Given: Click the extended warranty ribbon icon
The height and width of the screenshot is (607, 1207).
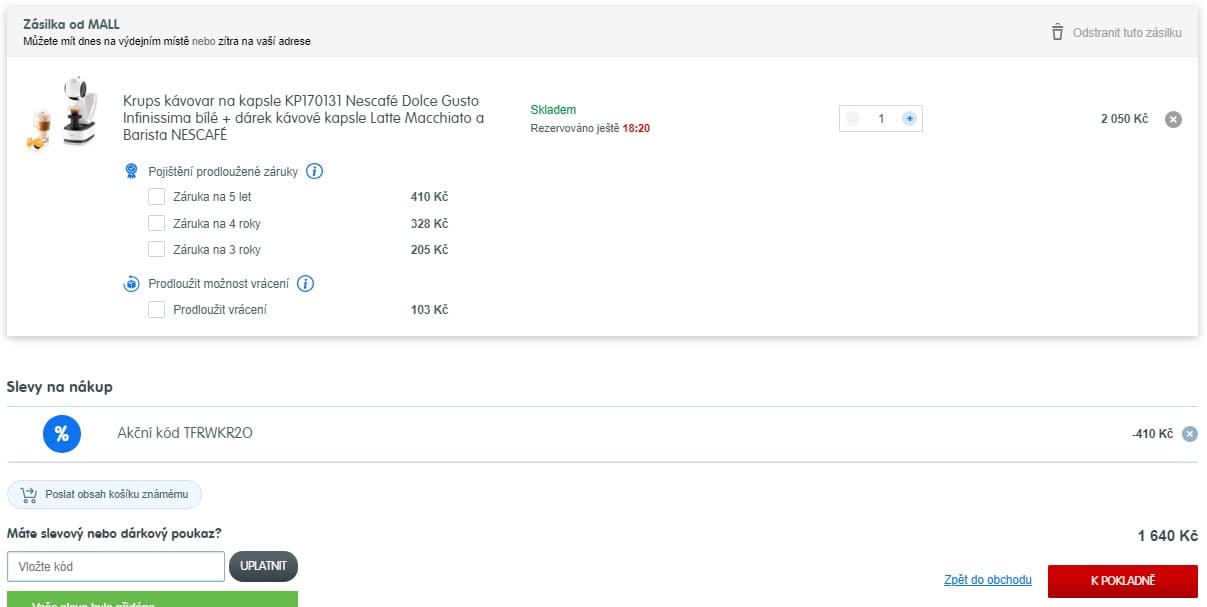Looking at the screenshot, I should (x=131, y=171).
